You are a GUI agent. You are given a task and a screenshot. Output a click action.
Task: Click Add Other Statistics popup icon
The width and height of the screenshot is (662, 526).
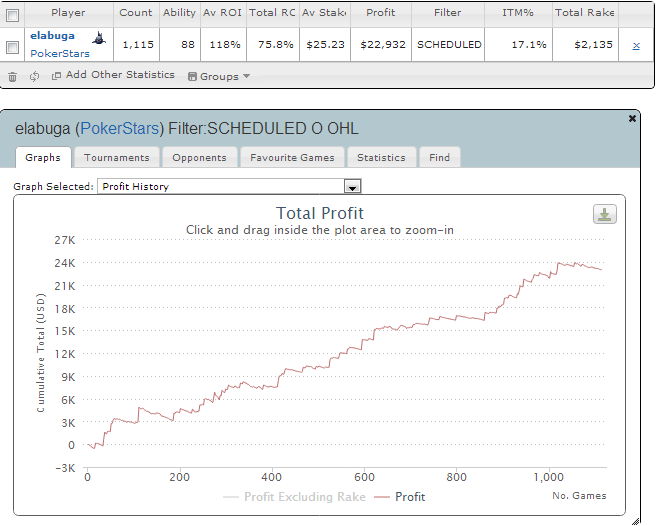56,76
